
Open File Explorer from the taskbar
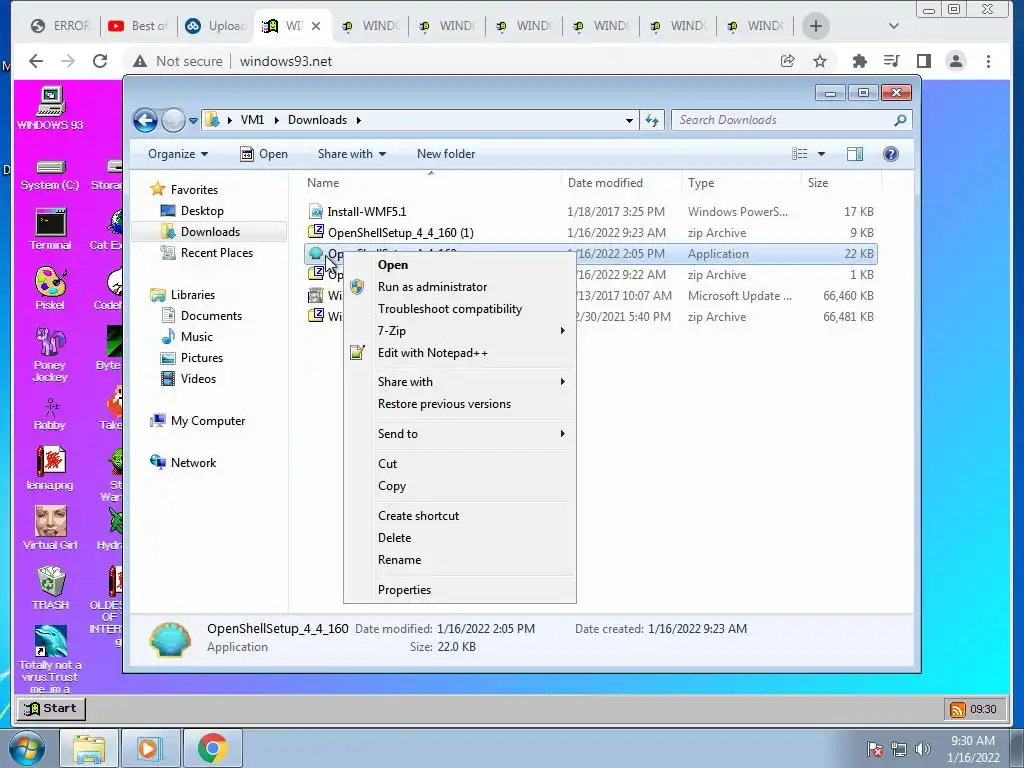[89, 748]
